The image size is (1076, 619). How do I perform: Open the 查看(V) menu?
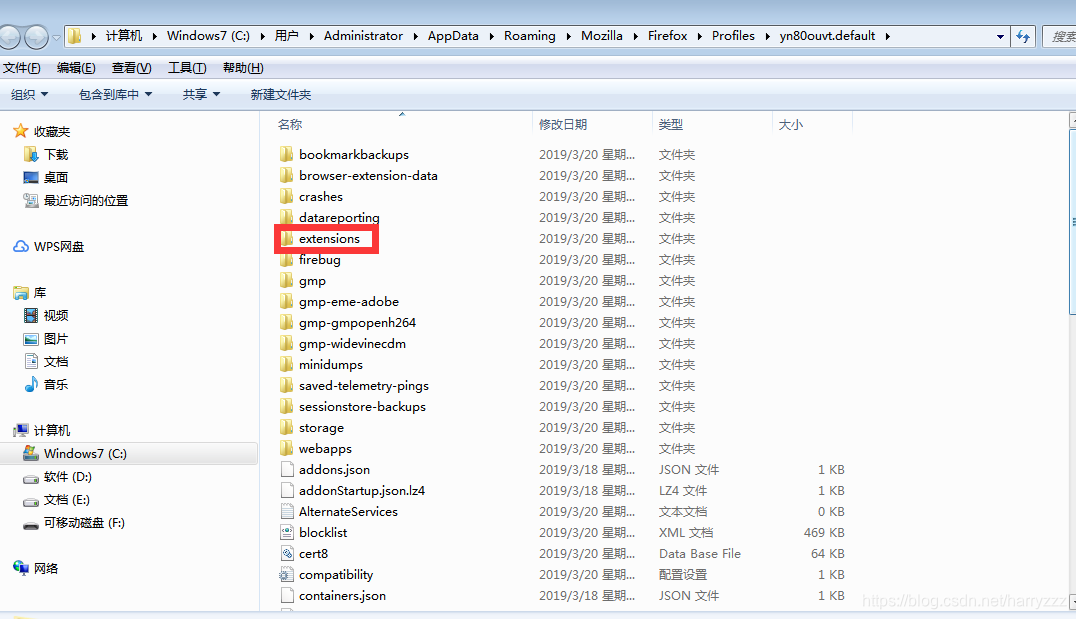click(131, 68)
